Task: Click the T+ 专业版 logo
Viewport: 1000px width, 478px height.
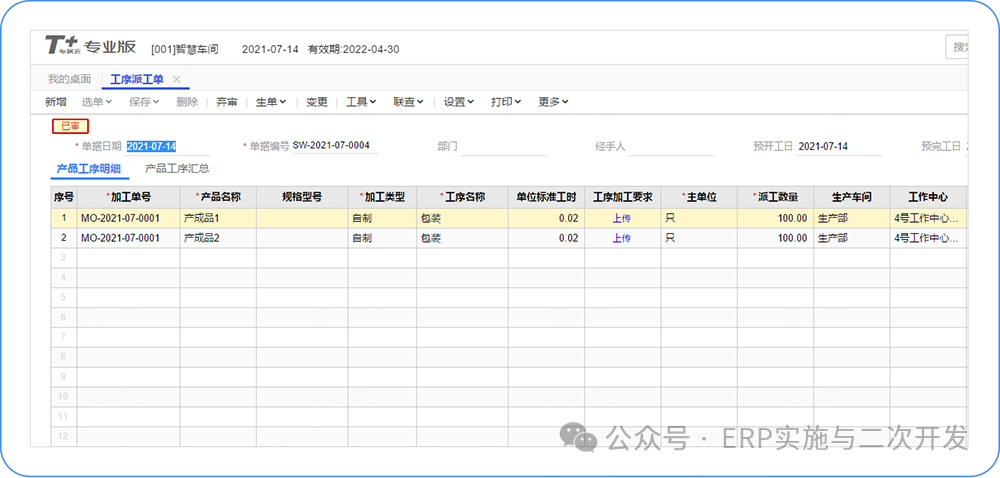Action: [90, 47]
